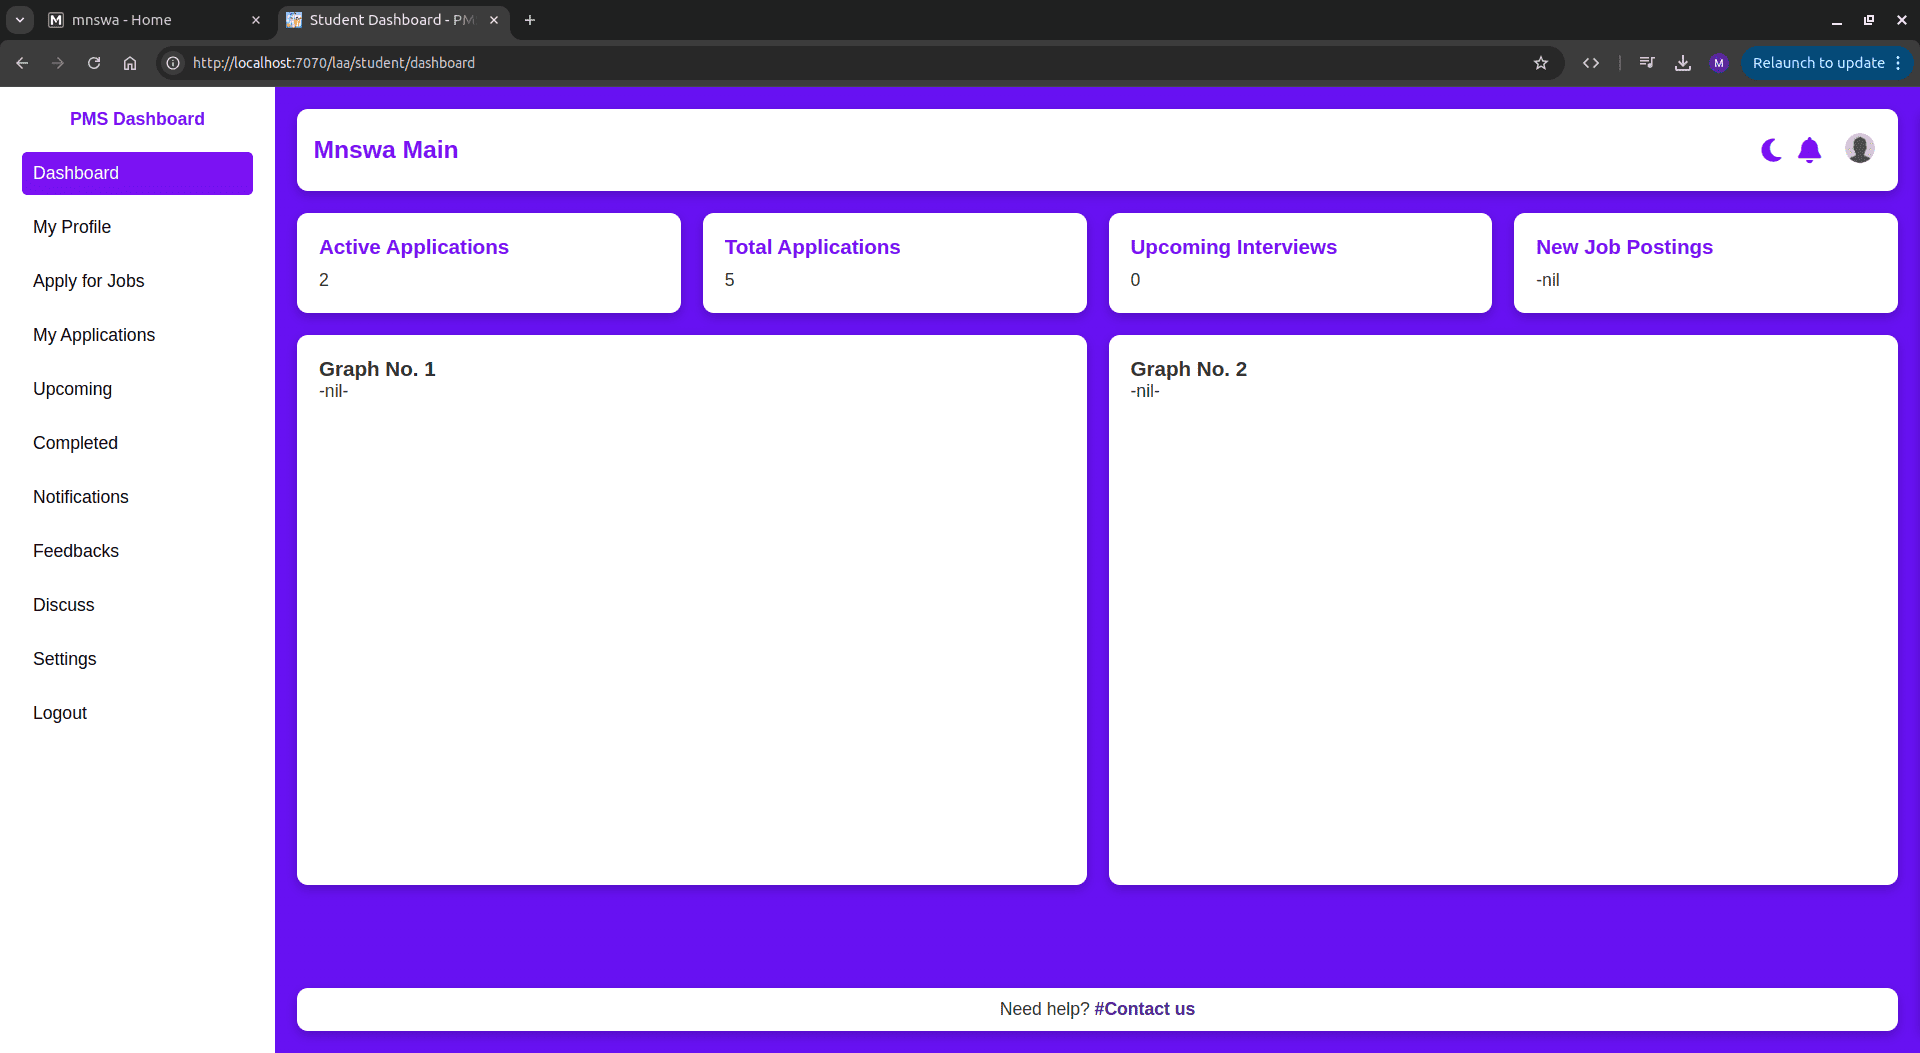Screen dimensions: 1920x1053
Task: Expand the tab search dropdown arrow
Action: point(20,20)
